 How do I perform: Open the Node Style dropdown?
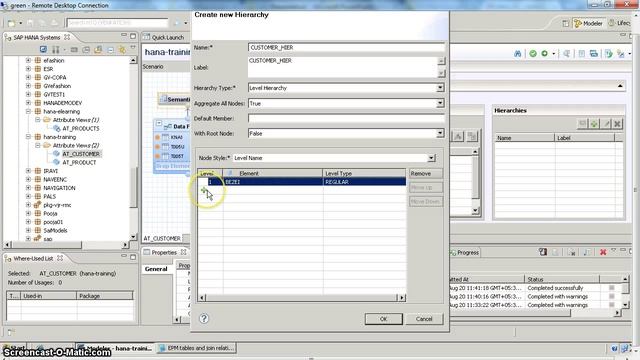click(x=431, y=158)
